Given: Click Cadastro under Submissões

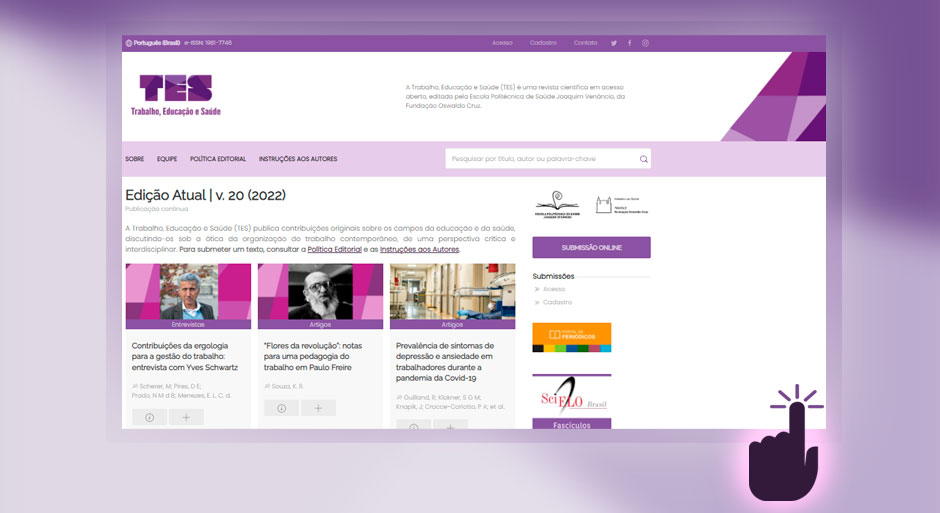Looking at the screenshot, I should pyautogui.click(x=558, y=303).
